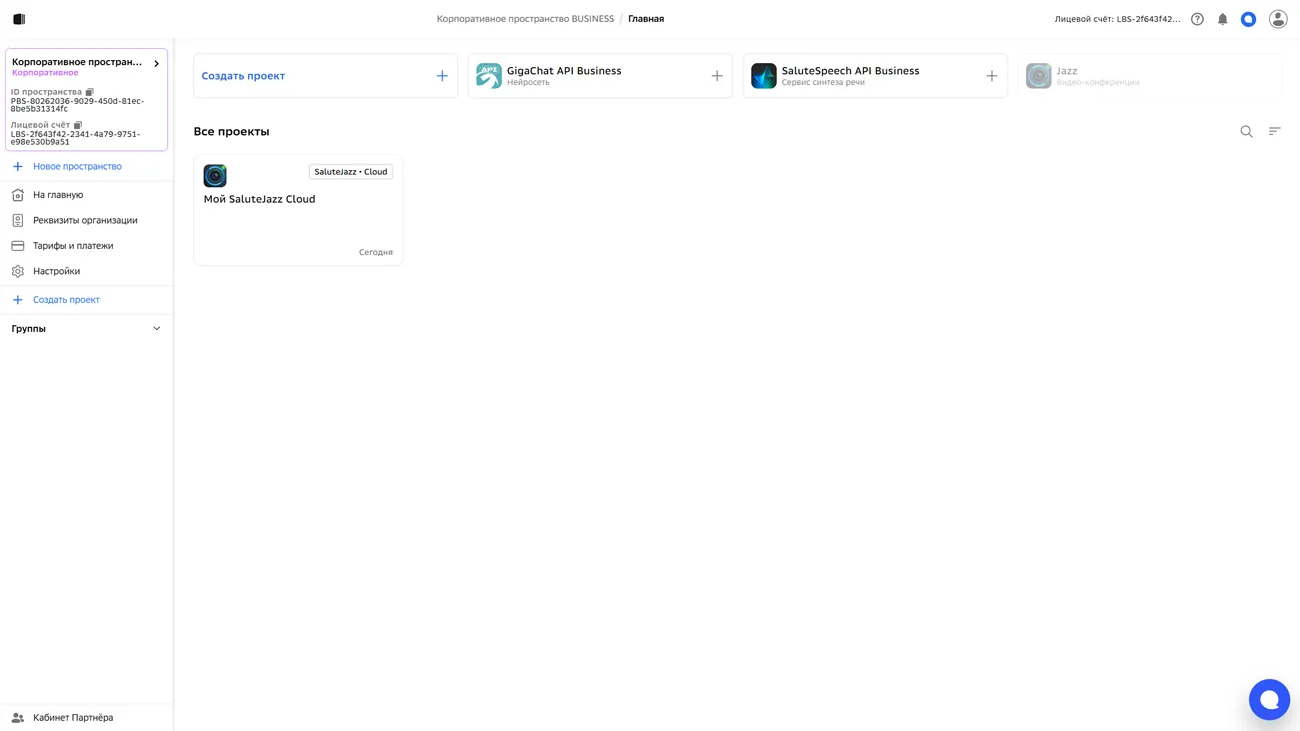This screenshot has height=731, width=1300.
Task: Open sort options for projects list
Action: (1274, 131)
